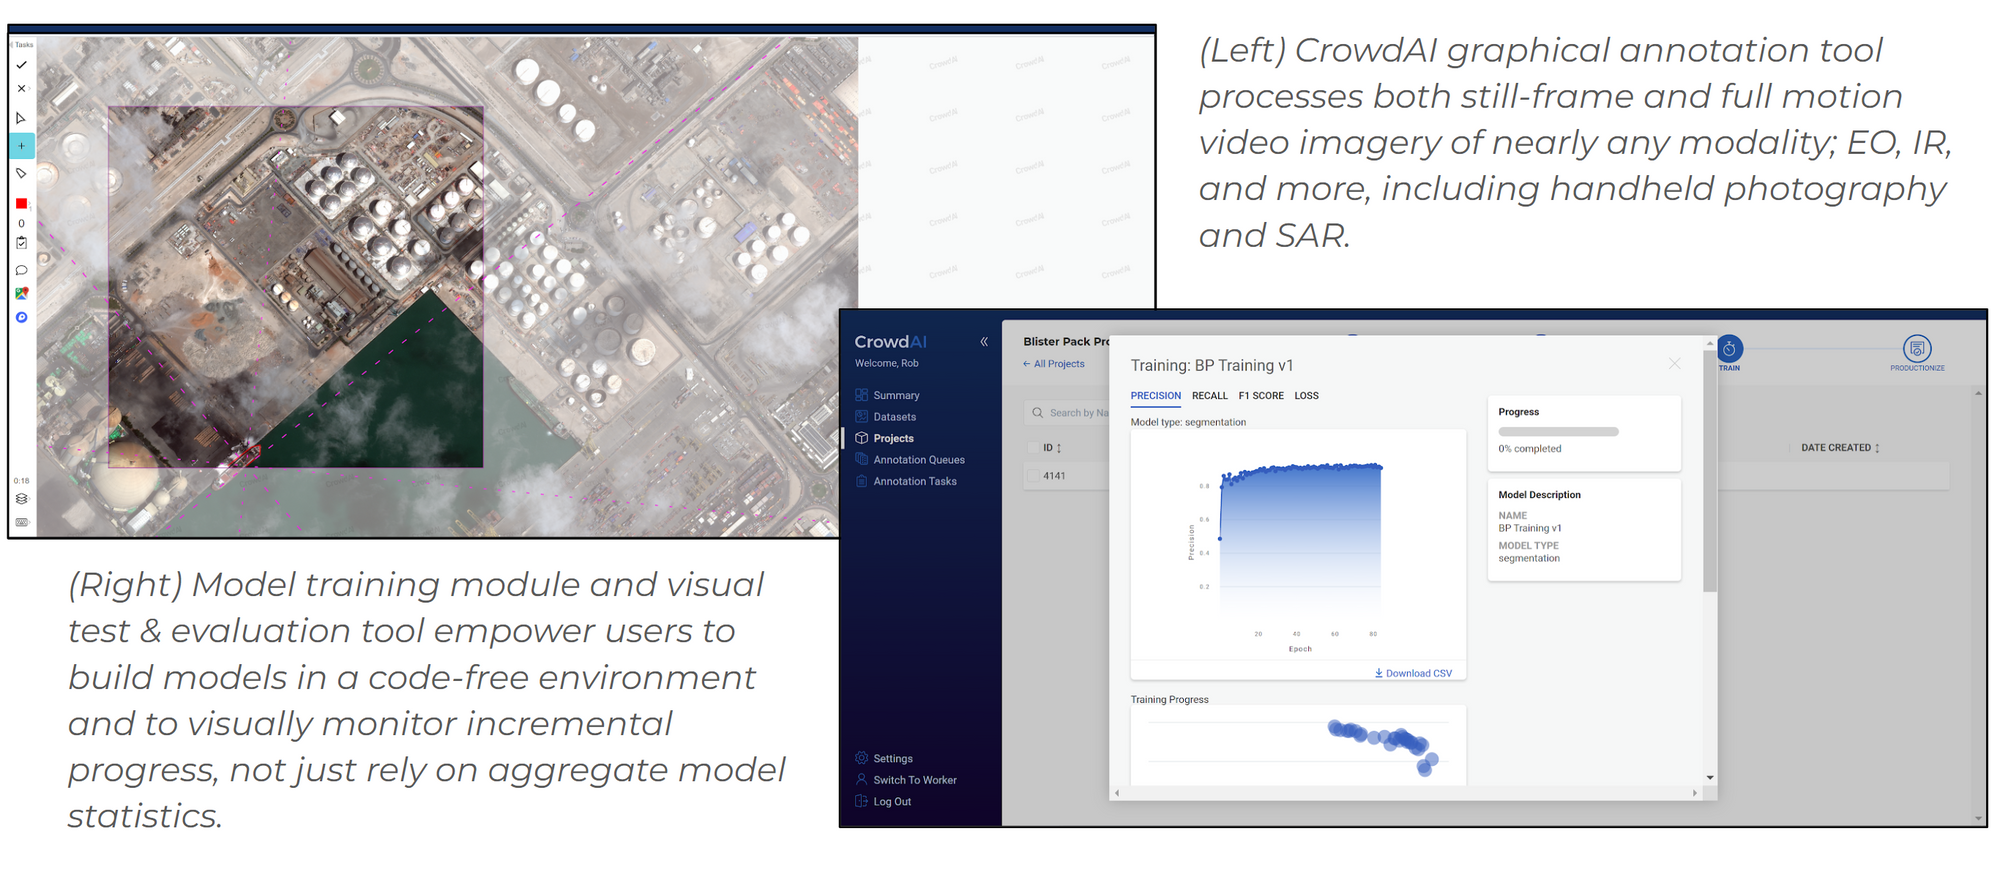2000x870 pixels.
Task: Select the tag label tool in annotation toolbar
Action: pyautogui.click(x=21, y=173)
